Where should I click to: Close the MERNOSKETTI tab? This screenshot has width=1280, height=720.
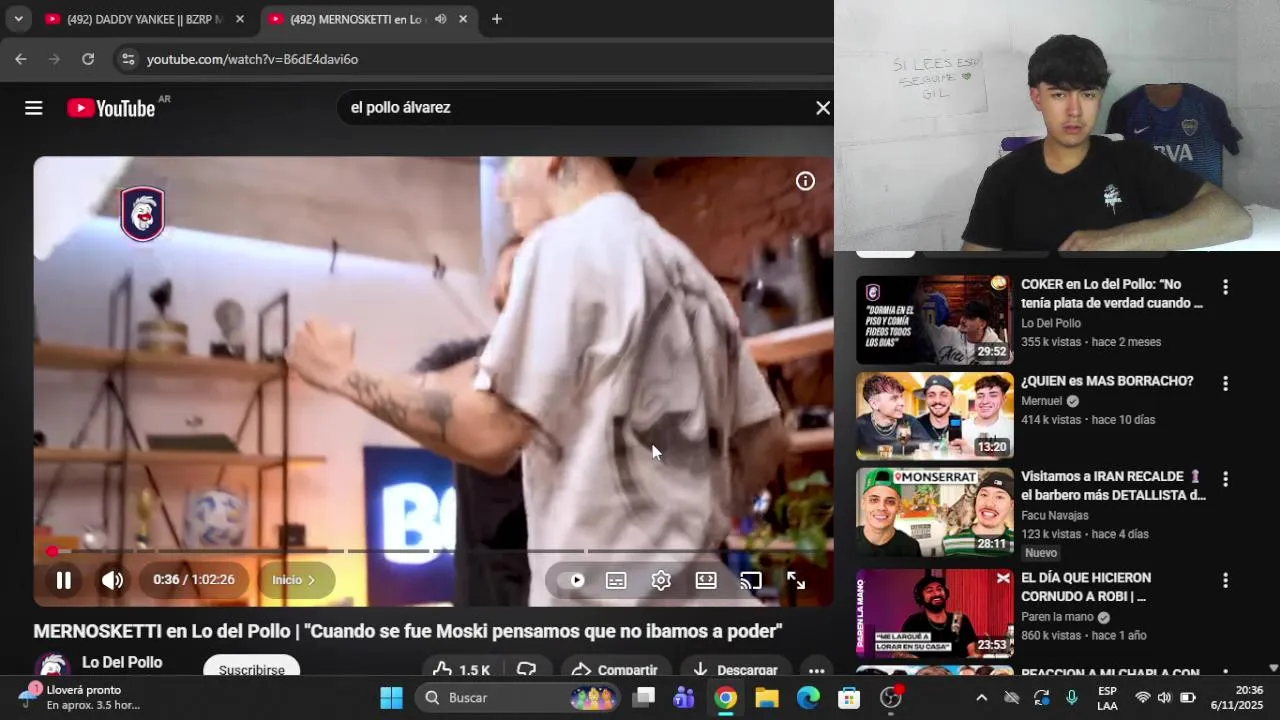463,19
